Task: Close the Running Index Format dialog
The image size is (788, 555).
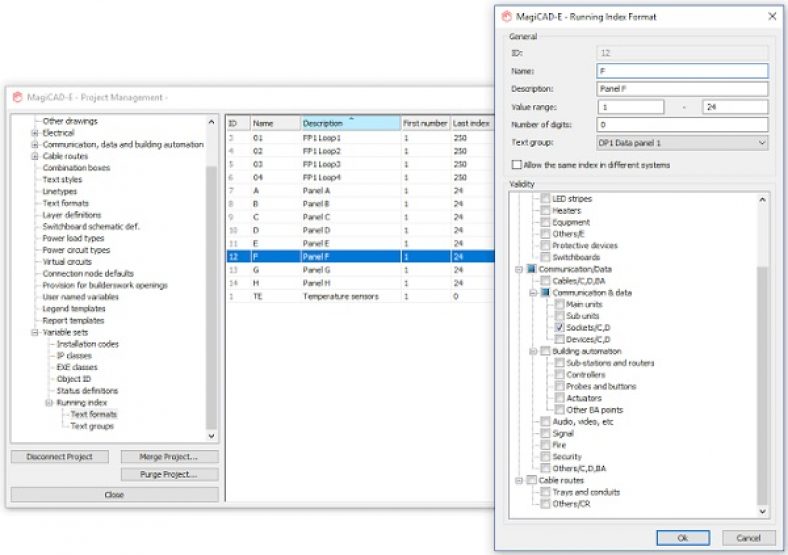Action: tap(772, 17)
